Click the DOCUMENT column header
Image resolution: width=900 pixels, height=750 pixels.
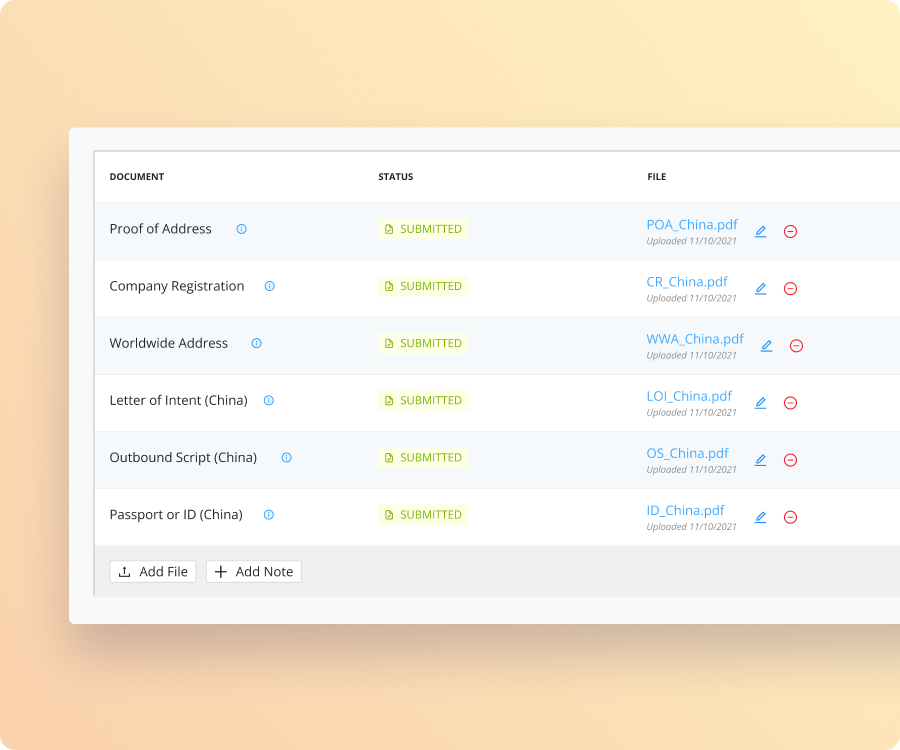pos(137,176)
